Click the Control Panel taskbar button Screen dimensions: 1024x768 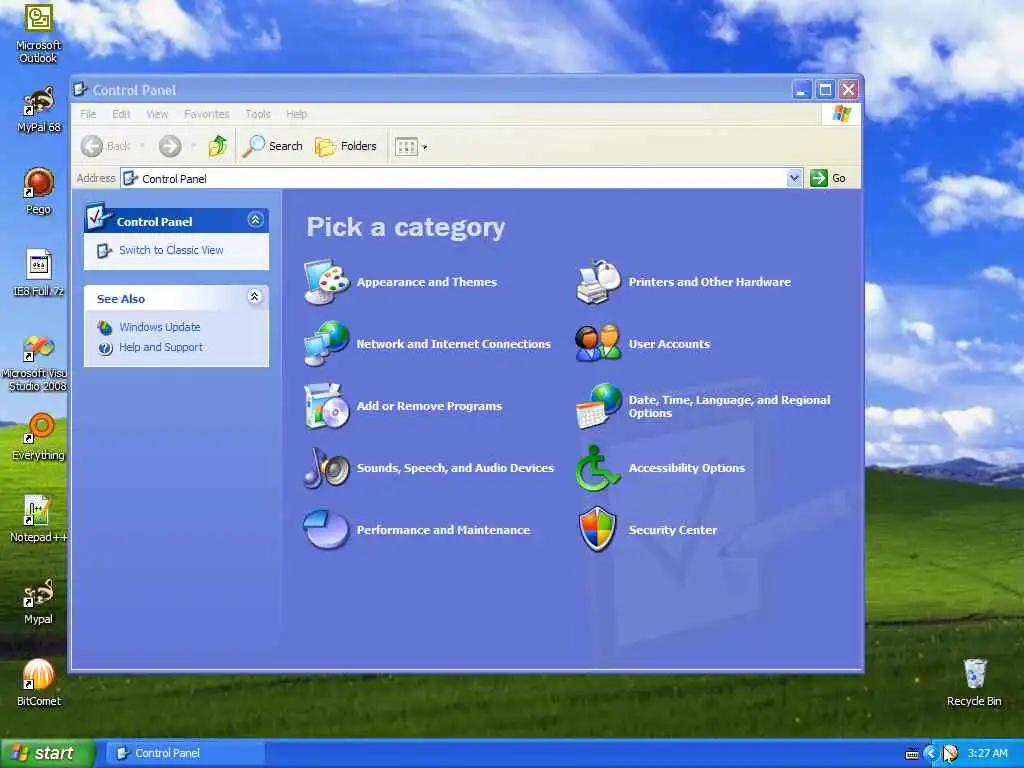point(185,753)
